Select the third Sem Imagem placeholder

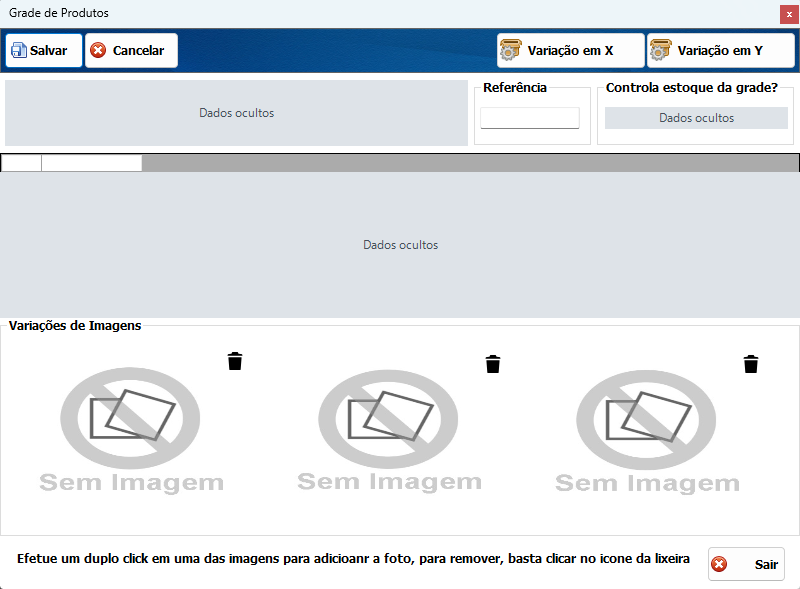[647, 432]
